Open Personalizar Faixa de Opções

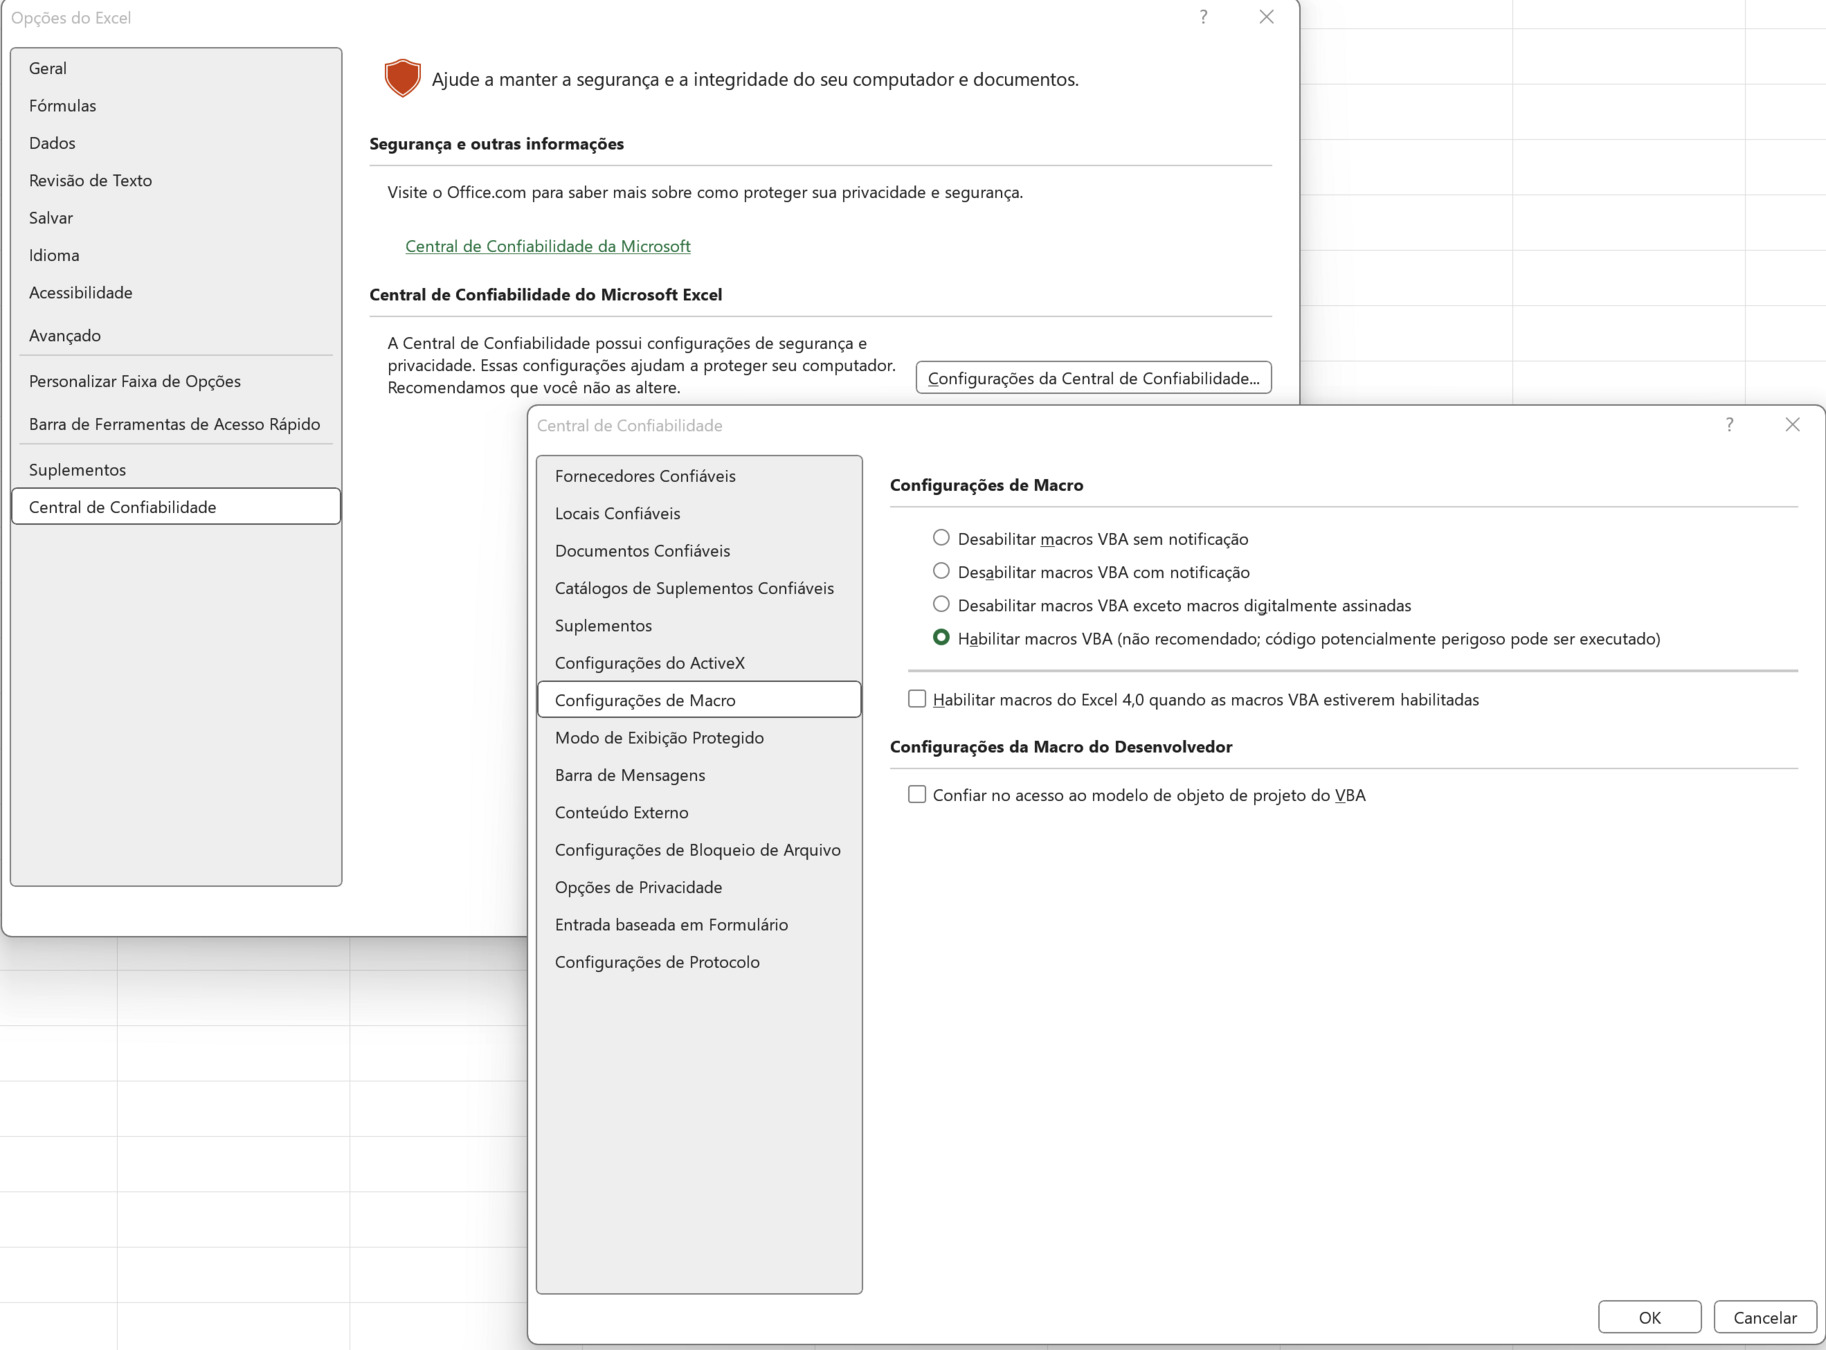pyautogui.click(x=176, y=381)
